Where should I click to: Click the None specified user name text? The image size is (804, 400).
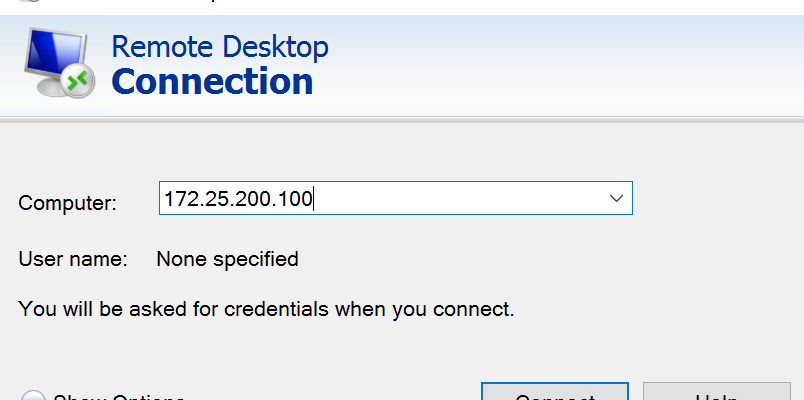coord(227,259)
